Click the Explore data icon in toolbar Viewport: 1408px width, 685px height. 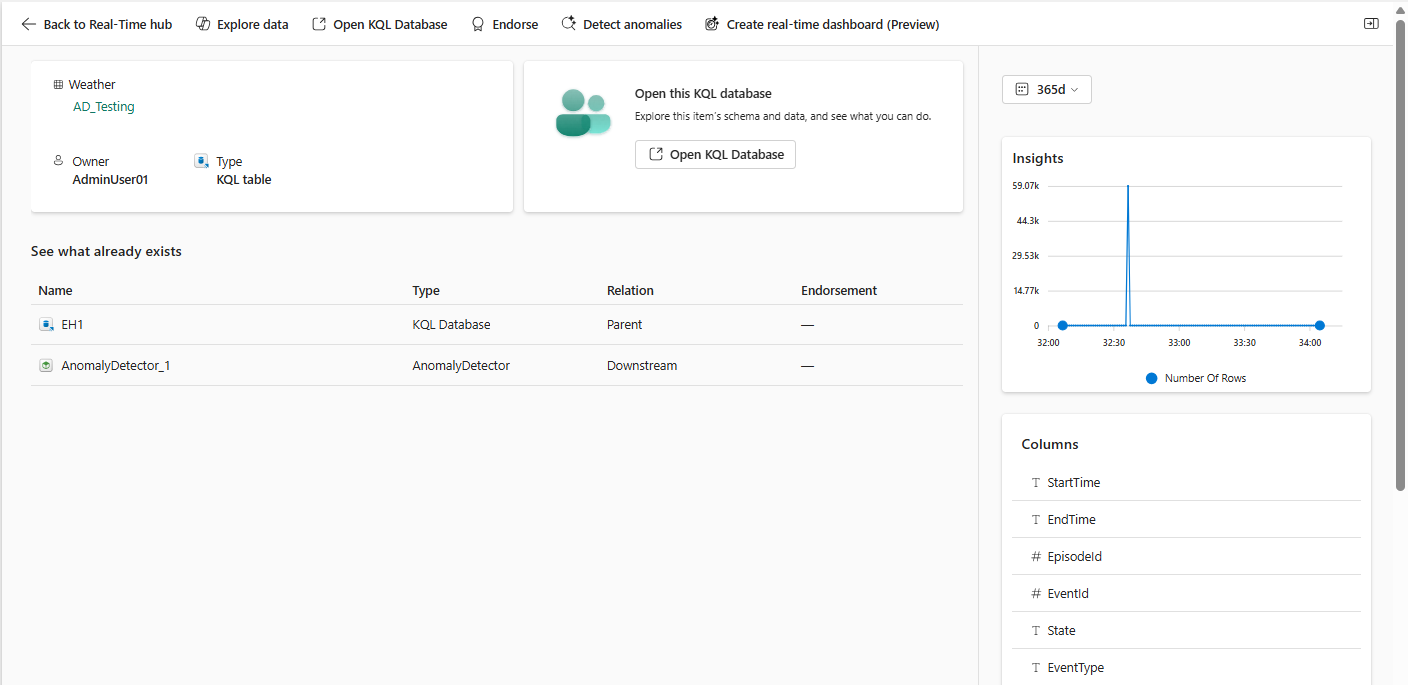click(203, 24)
